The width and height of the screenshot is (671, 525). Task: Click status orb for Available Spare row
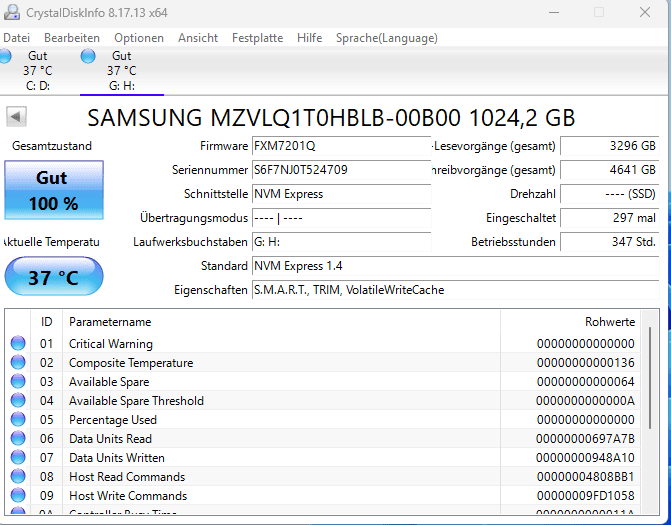point(18,381)
